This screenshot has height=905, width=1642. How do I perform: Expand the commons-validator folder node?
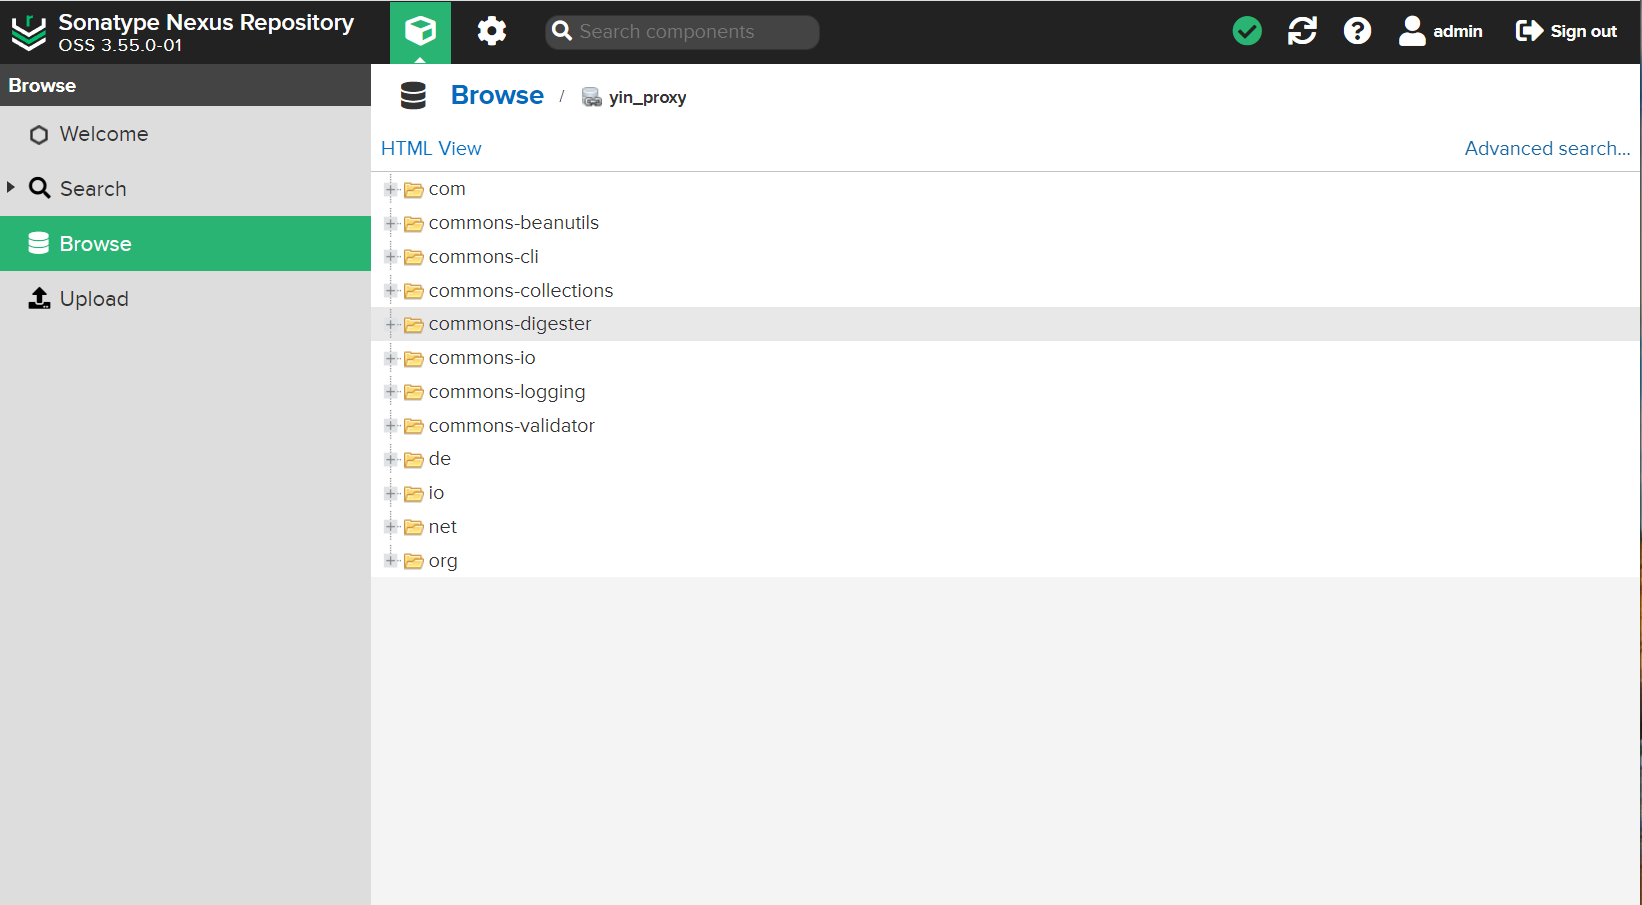[391, 426]
